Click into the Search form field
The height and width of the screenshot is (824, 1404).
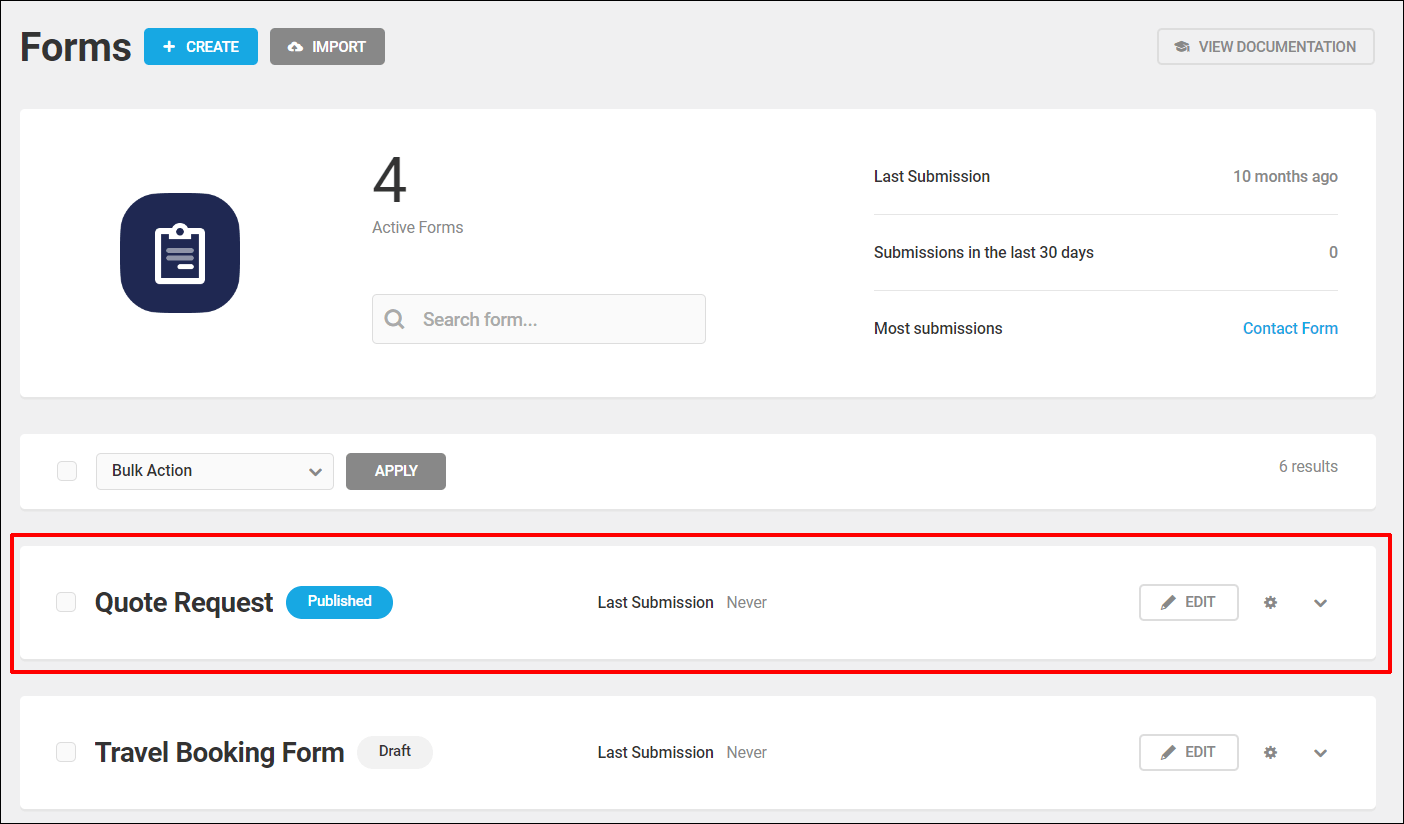click(539, 319)
